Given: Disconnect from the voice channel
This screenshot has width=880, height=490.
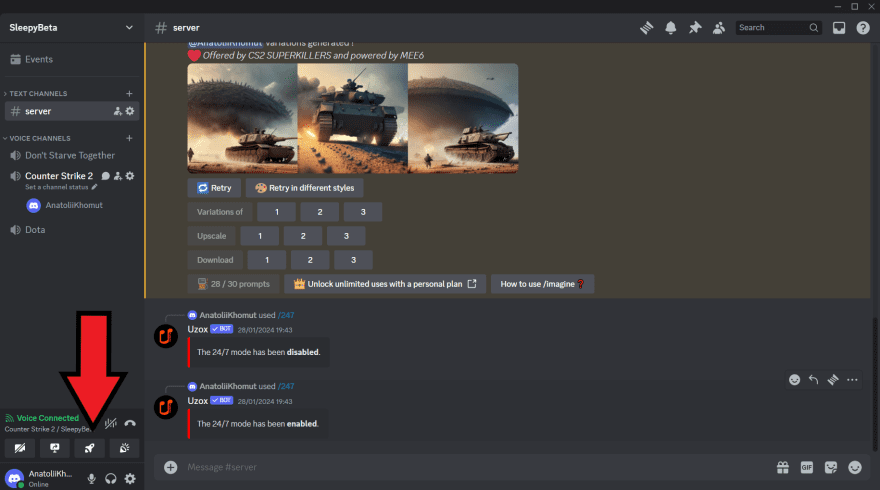Looking at the screenshot, I should point(130,422).
